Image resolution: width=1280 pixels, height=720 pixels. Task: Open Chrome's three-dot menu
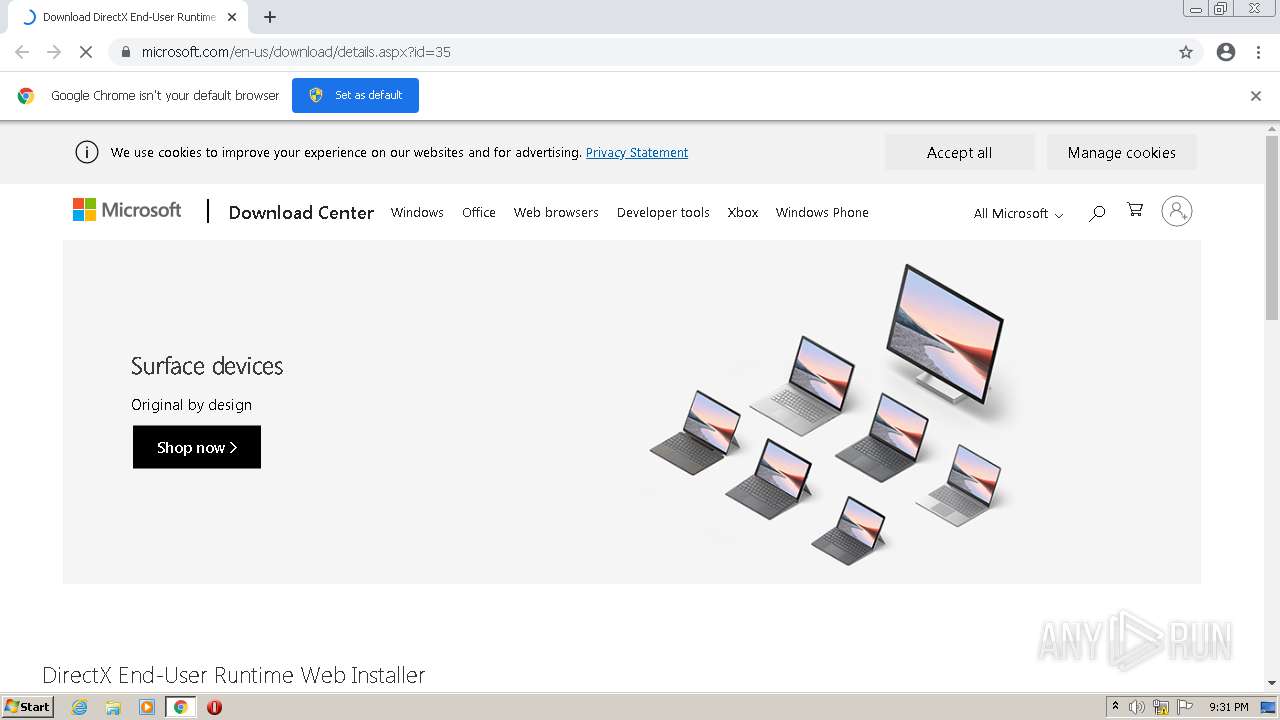[1258, 52]
